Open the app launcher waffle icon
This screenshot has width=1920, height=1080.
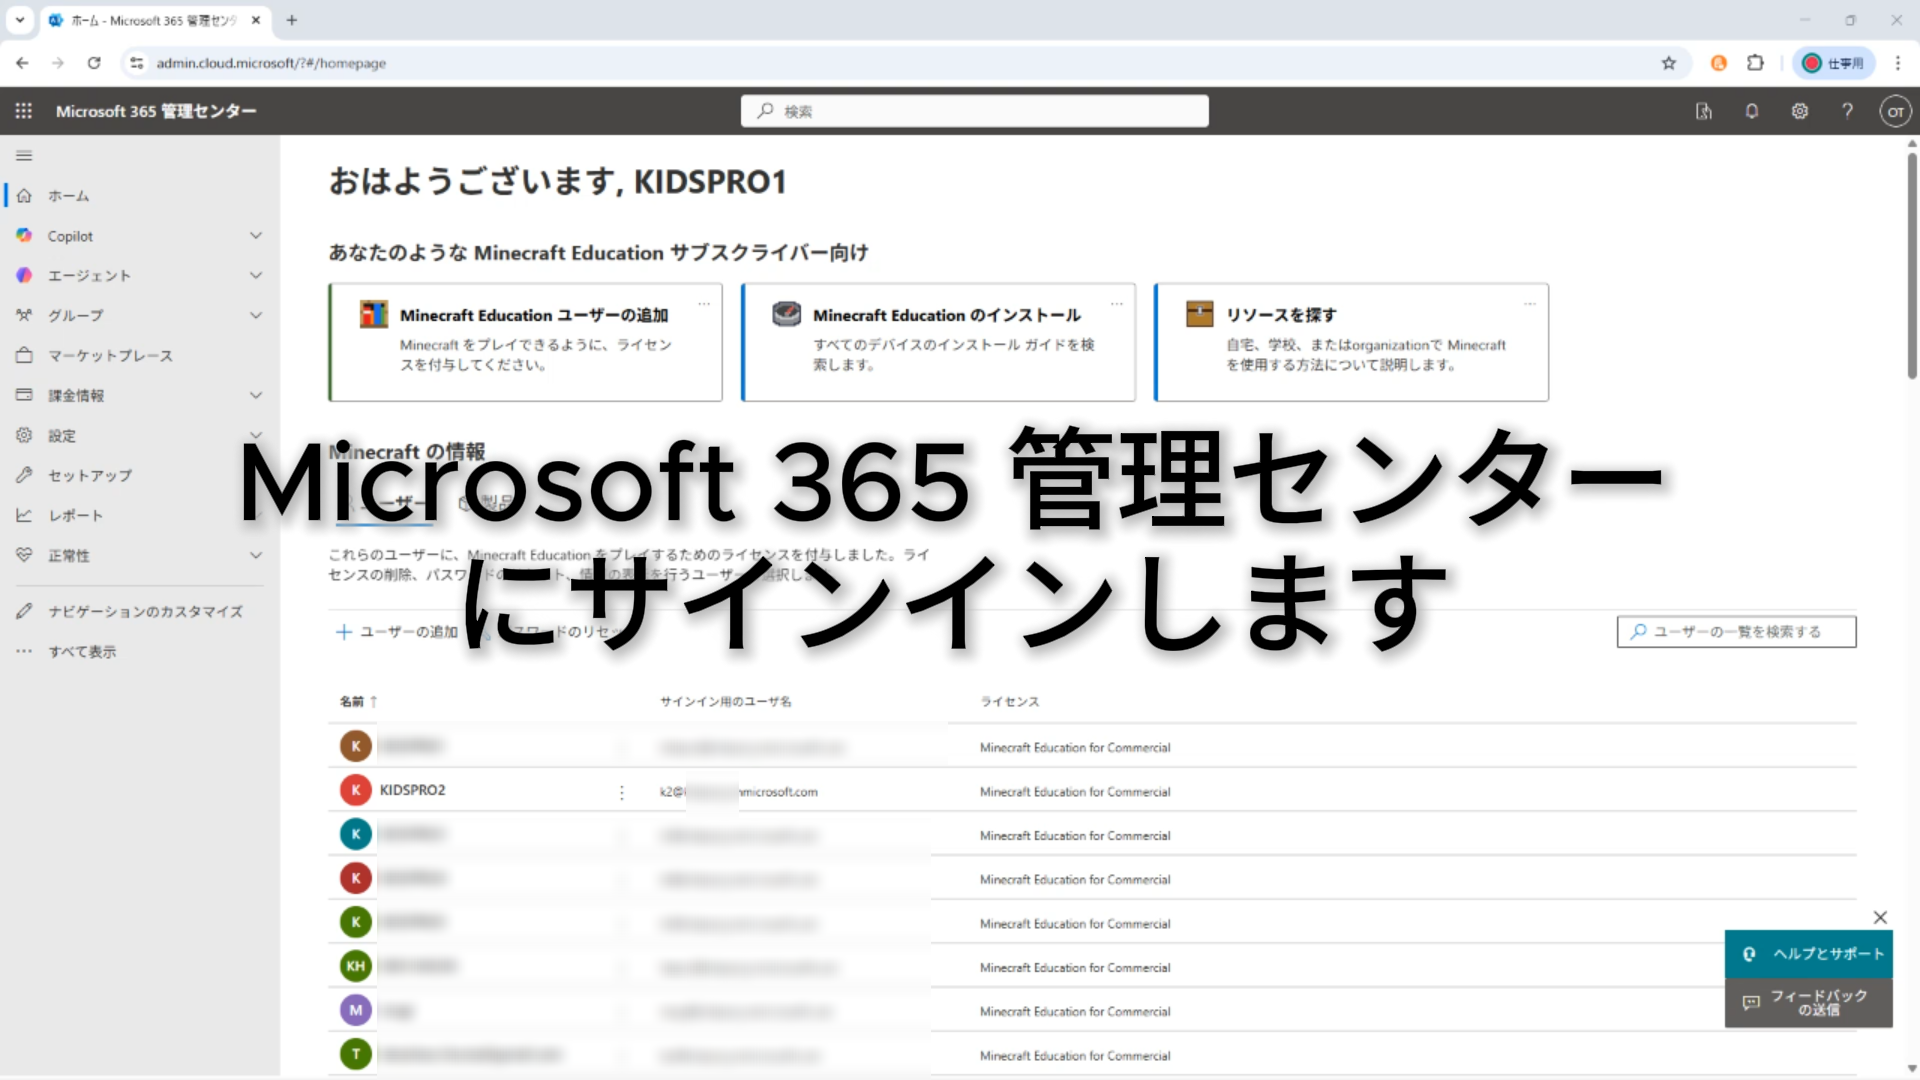click(24, 111)
